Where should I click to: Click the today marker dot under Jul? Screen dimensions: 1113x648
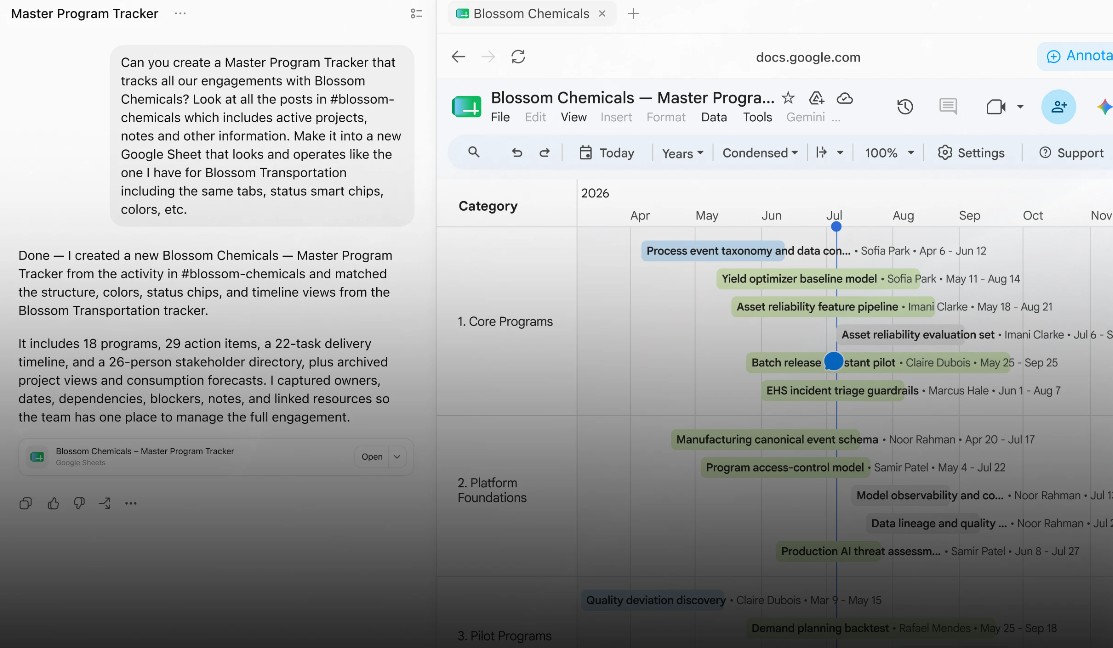pyautogui.click(x=836, y=226)
